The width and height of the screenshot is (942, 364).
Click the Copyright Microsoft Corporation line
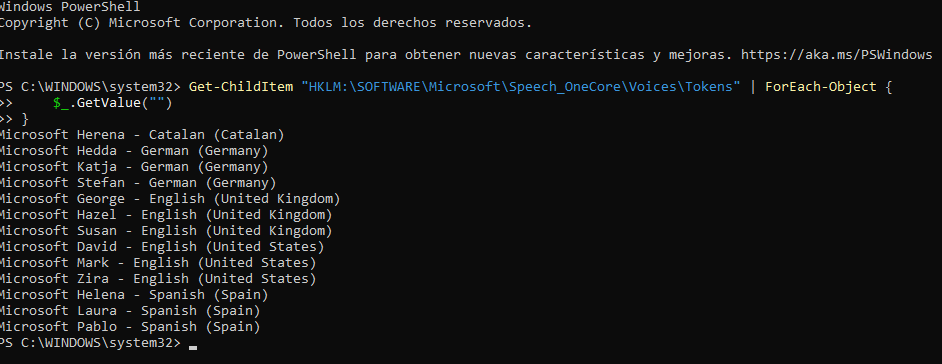[266, 23]
